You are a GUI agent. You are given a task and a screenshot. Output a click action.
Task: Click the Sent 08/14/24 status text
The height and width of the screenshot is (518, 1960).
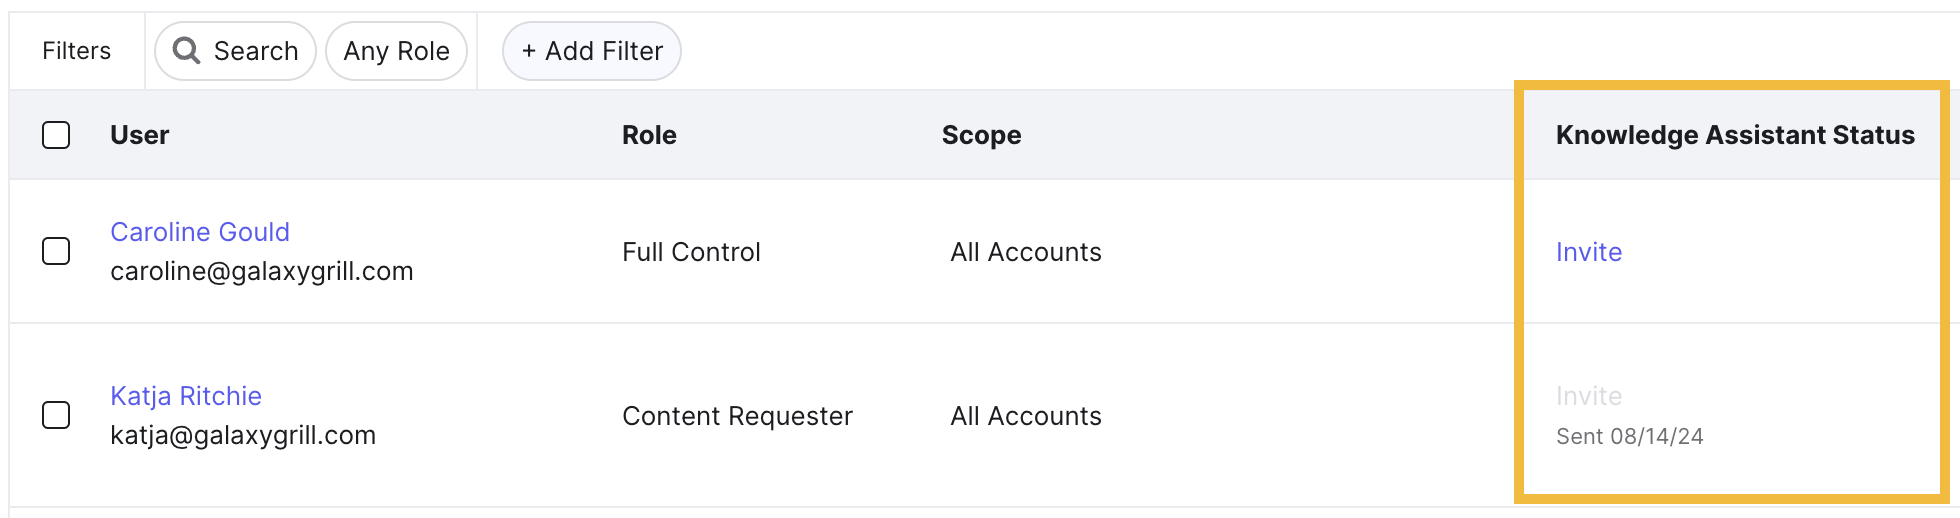click(1630, 436)
